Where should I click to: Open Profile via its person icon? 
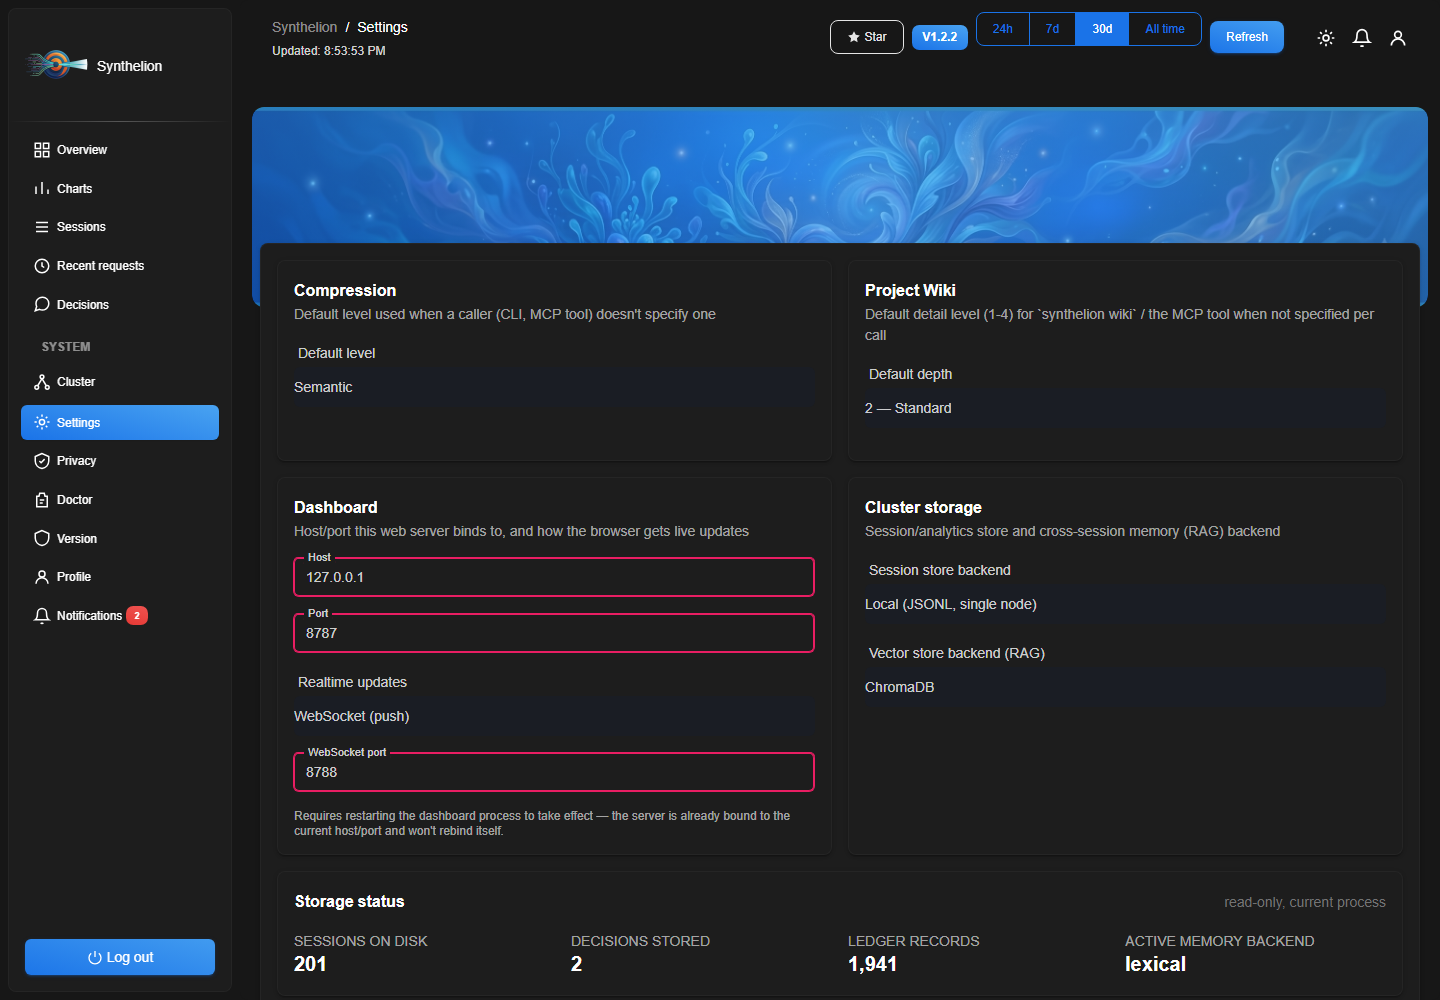click(x=42, y=577)
